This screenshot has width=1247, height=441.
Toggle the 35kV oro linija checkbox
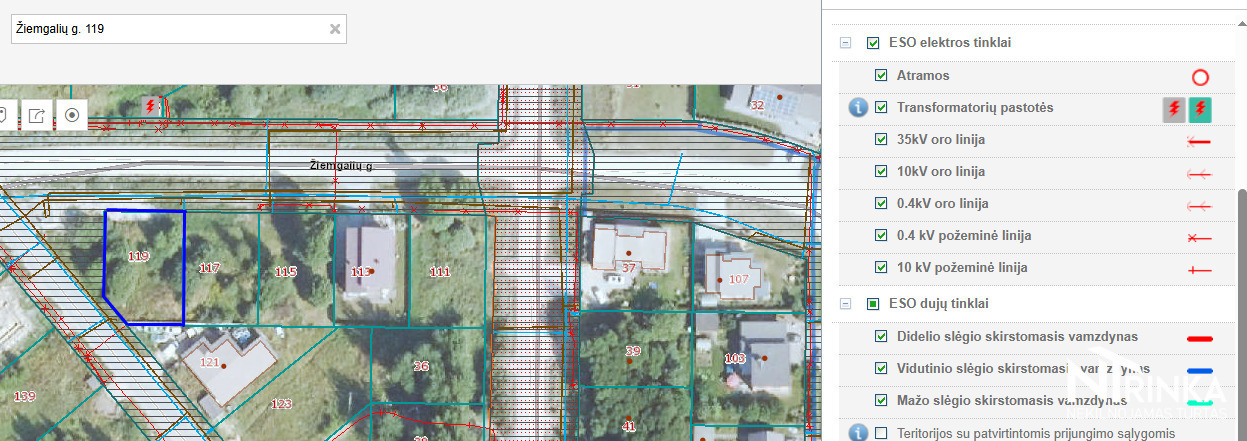tap(881, 140)
